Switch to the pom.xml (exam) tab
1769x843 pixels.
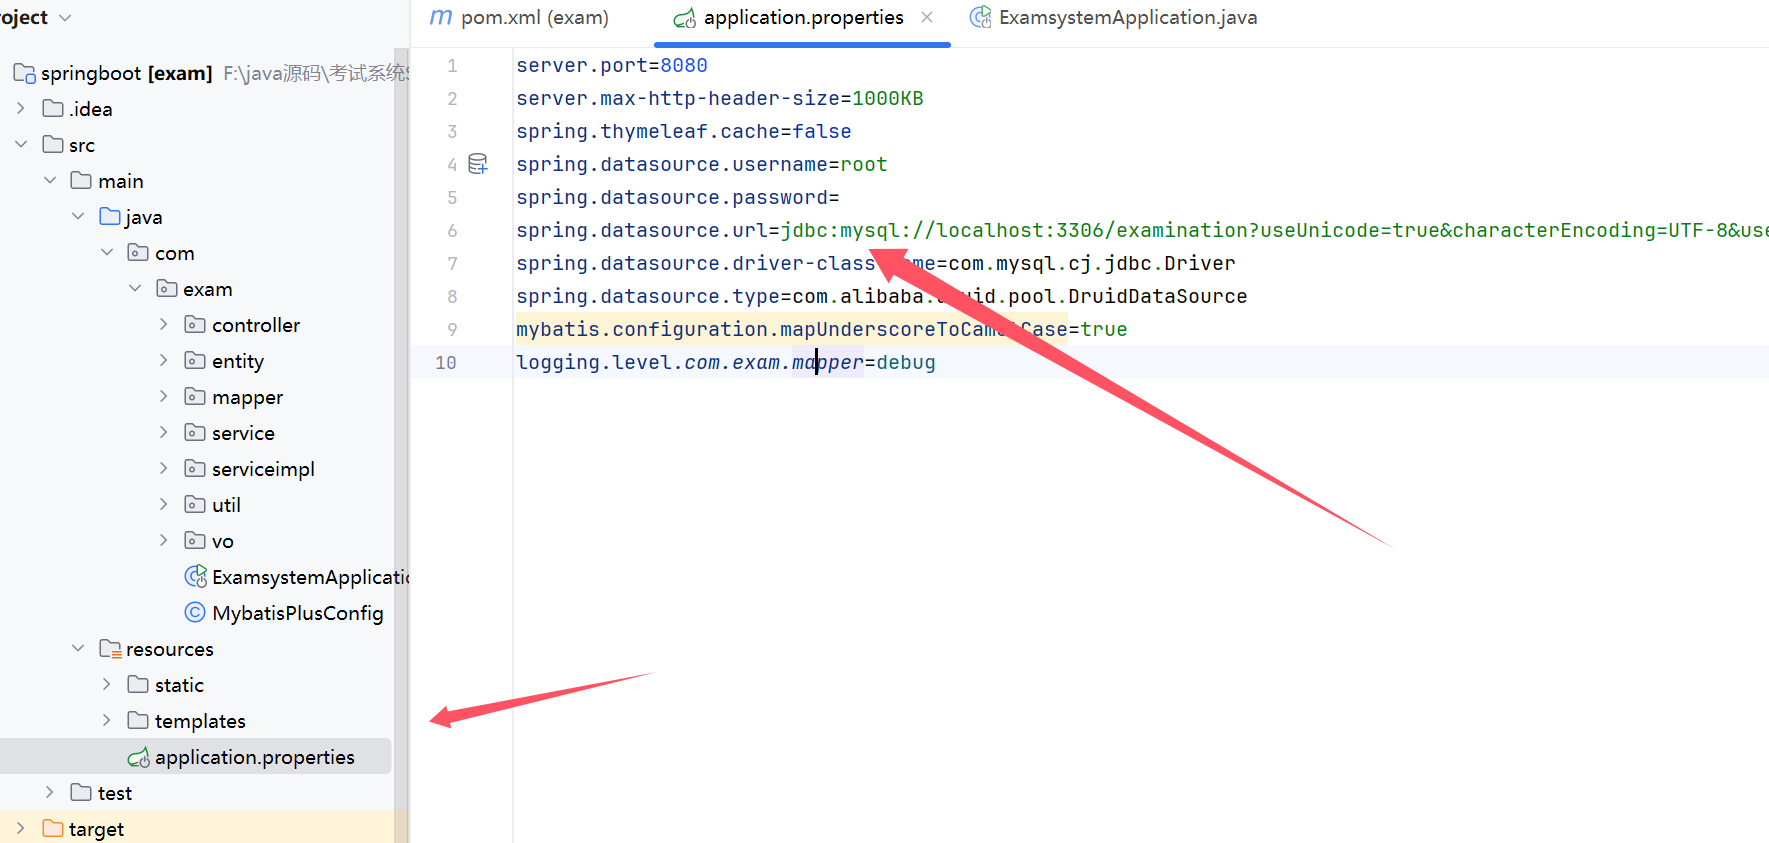point(534,18)
